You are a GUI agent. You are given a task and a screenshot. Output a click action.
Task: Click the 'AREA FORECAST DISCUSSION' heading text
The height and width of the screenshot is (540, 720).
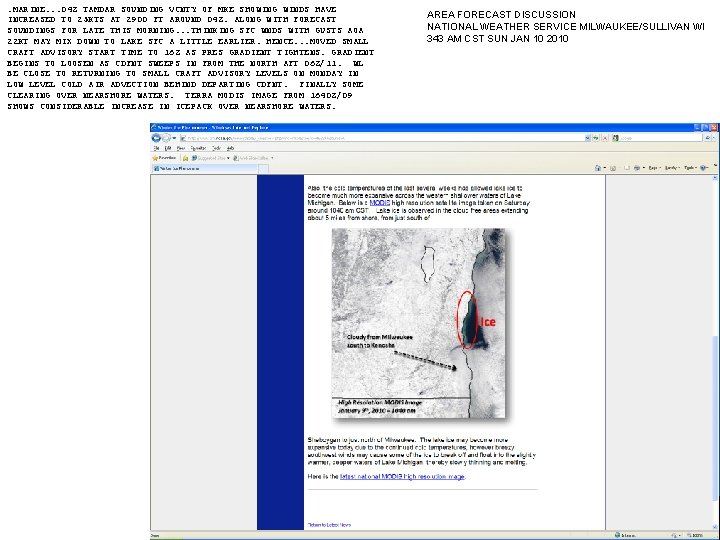501,15
